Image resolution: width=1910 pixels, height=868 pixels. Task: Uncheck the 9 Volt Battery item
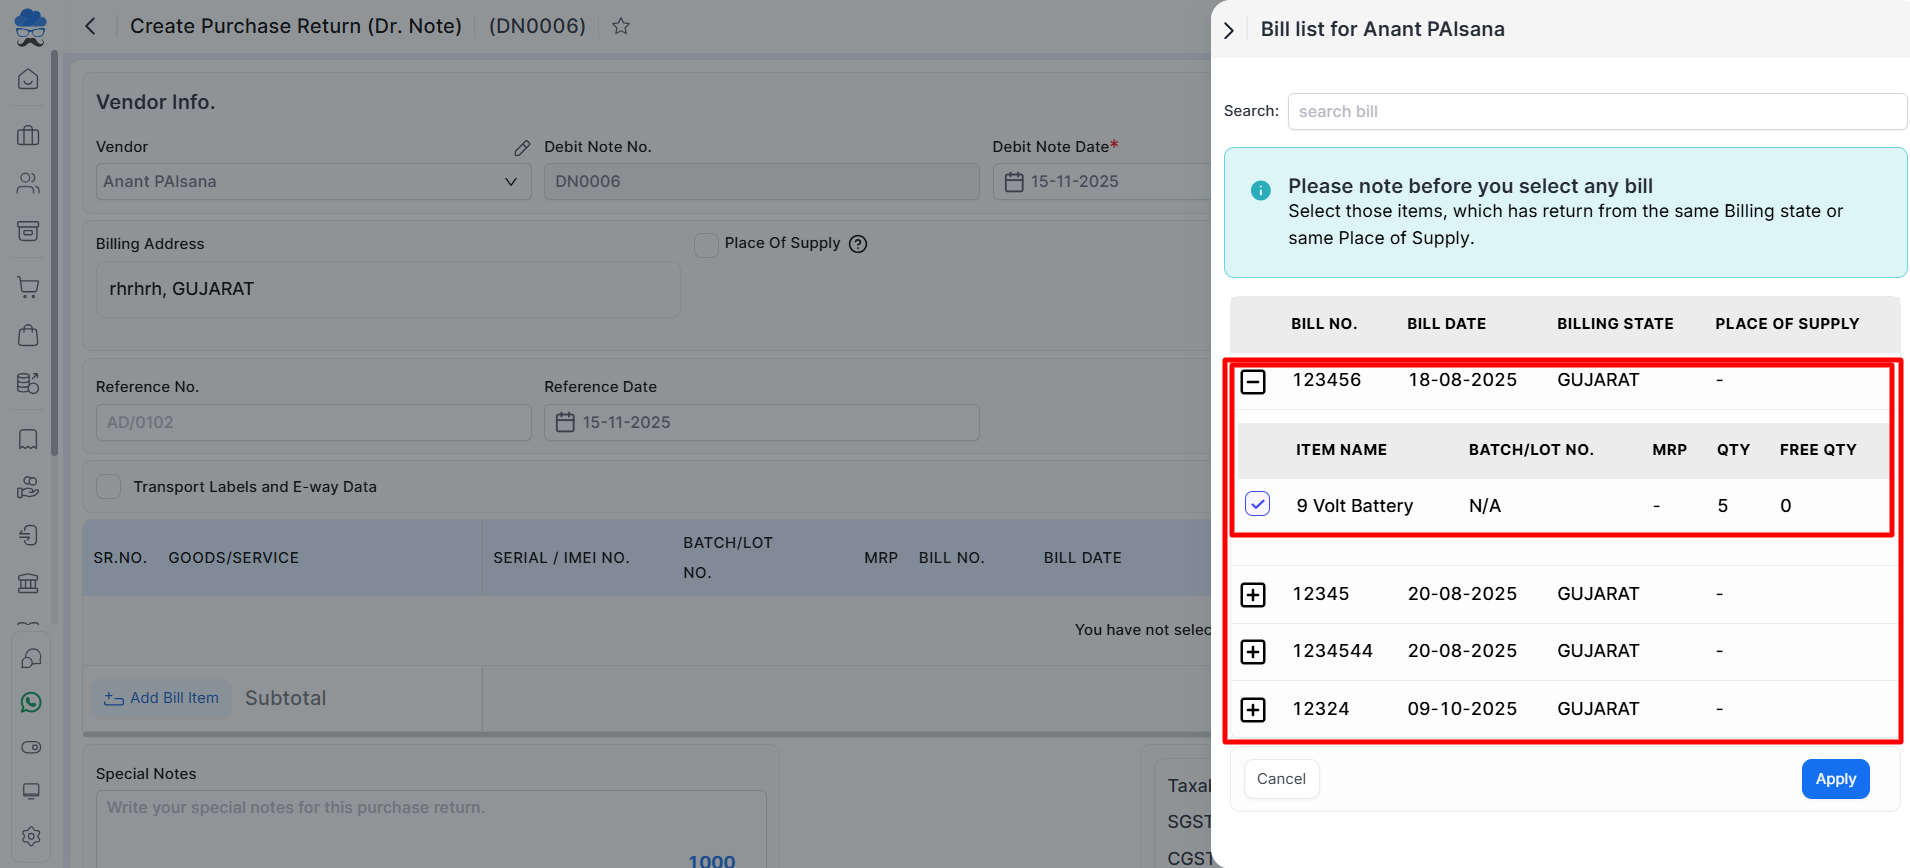tap(1257, 504)
